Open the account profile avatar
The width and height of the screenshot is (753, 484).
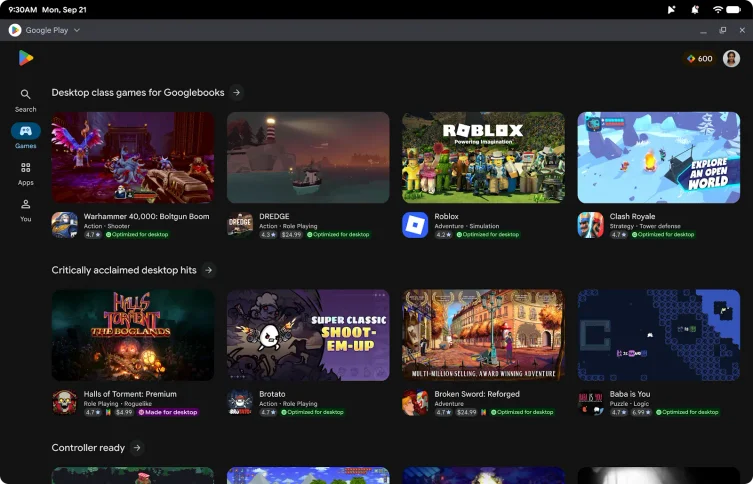[x=731, y=59]
